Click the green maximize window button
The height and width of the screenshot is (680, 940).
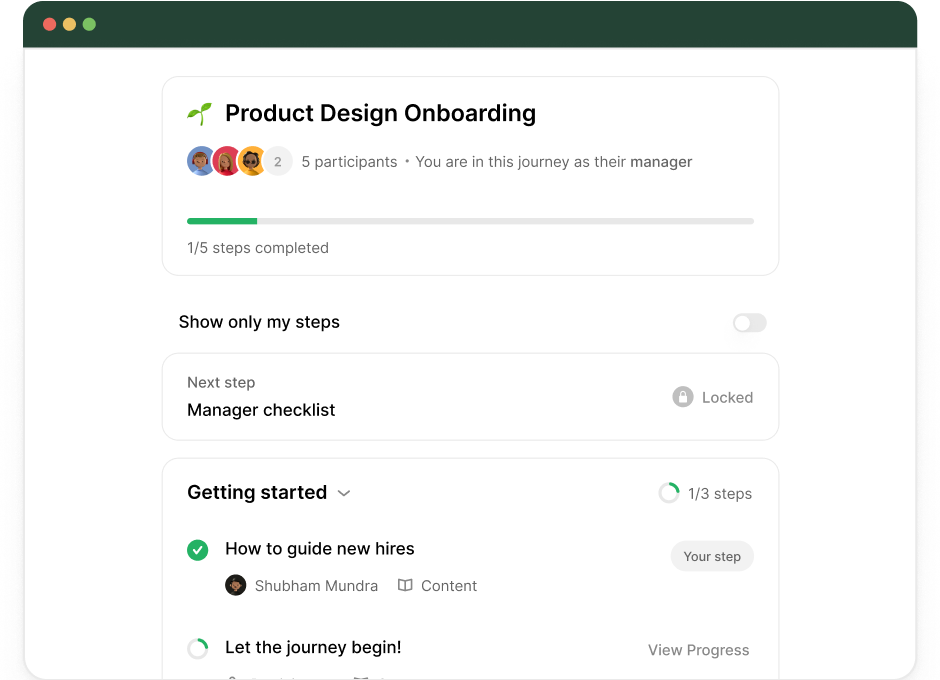pyautogui.click(x=89, y=24)
